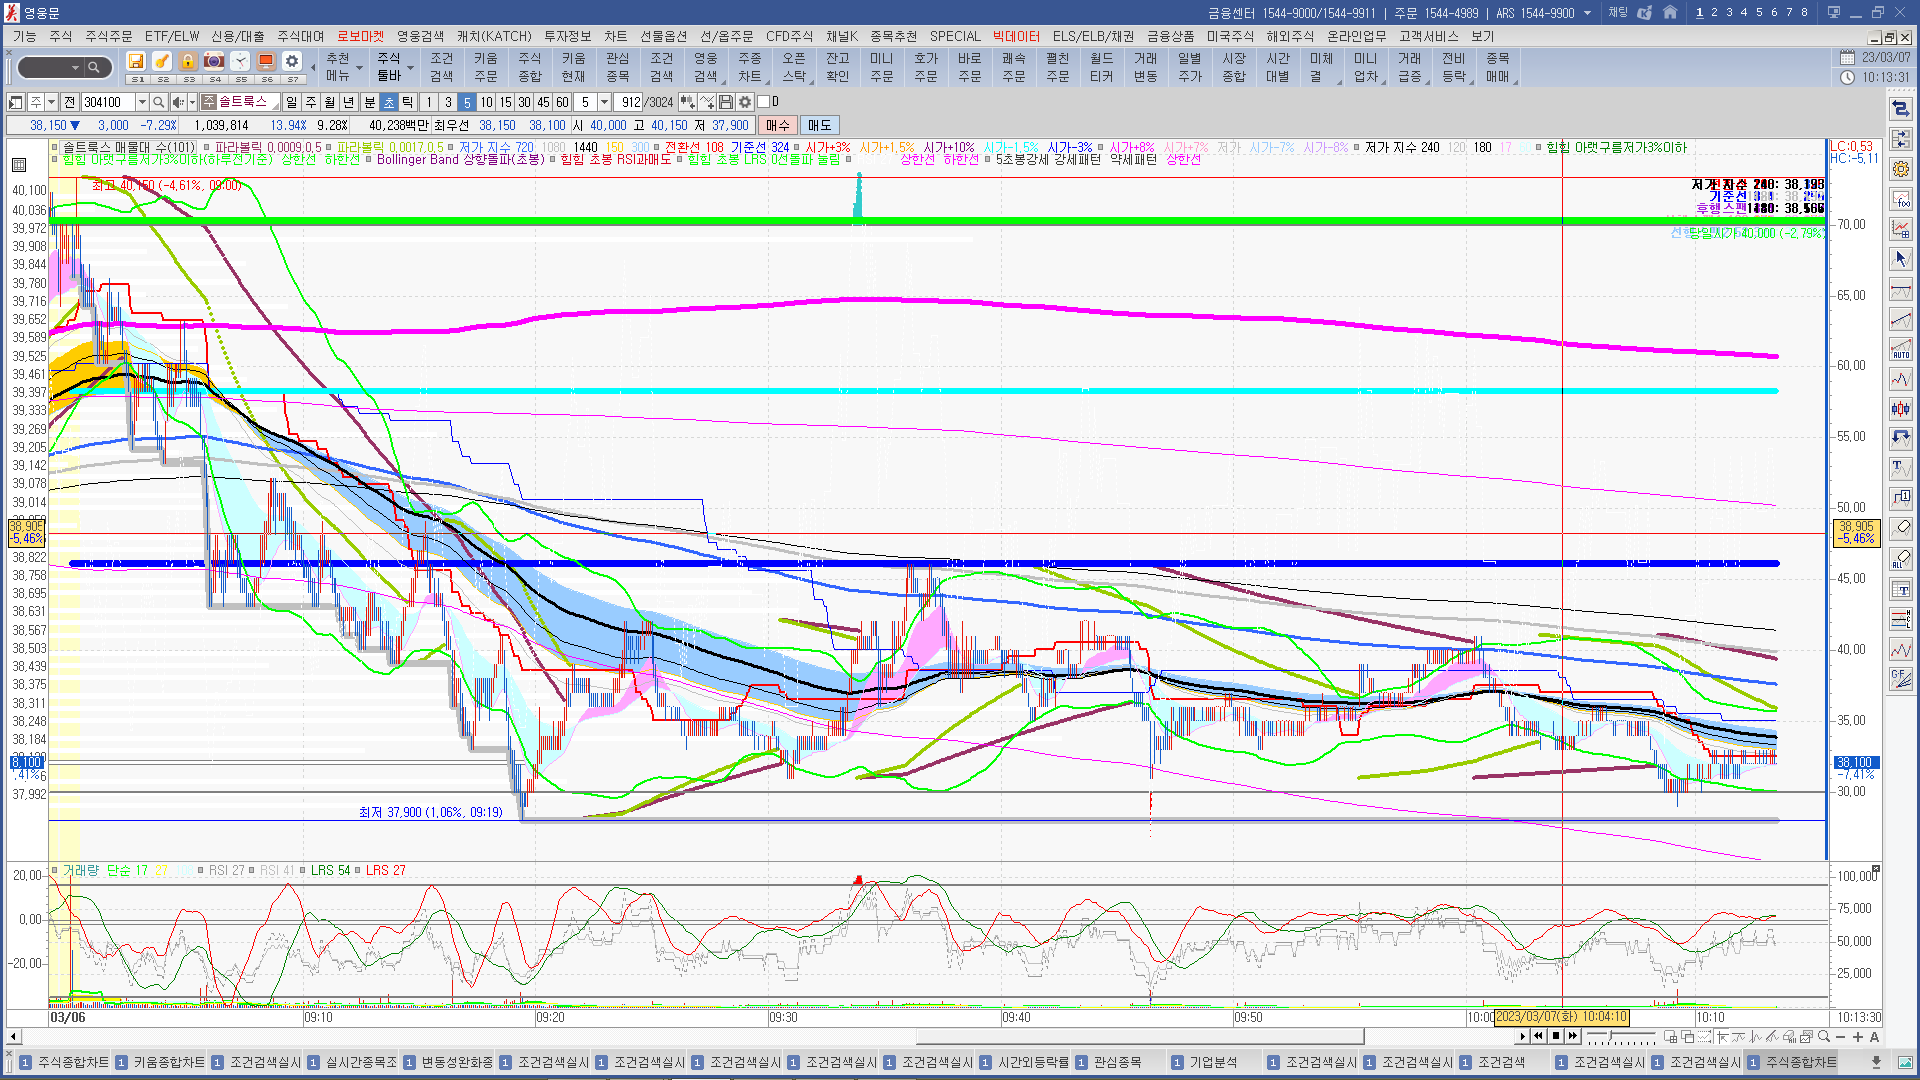Expand the 추천메뉴 dropdown arrow
The height and width of the screenshot is (1080, 1920).
(359, 69)
